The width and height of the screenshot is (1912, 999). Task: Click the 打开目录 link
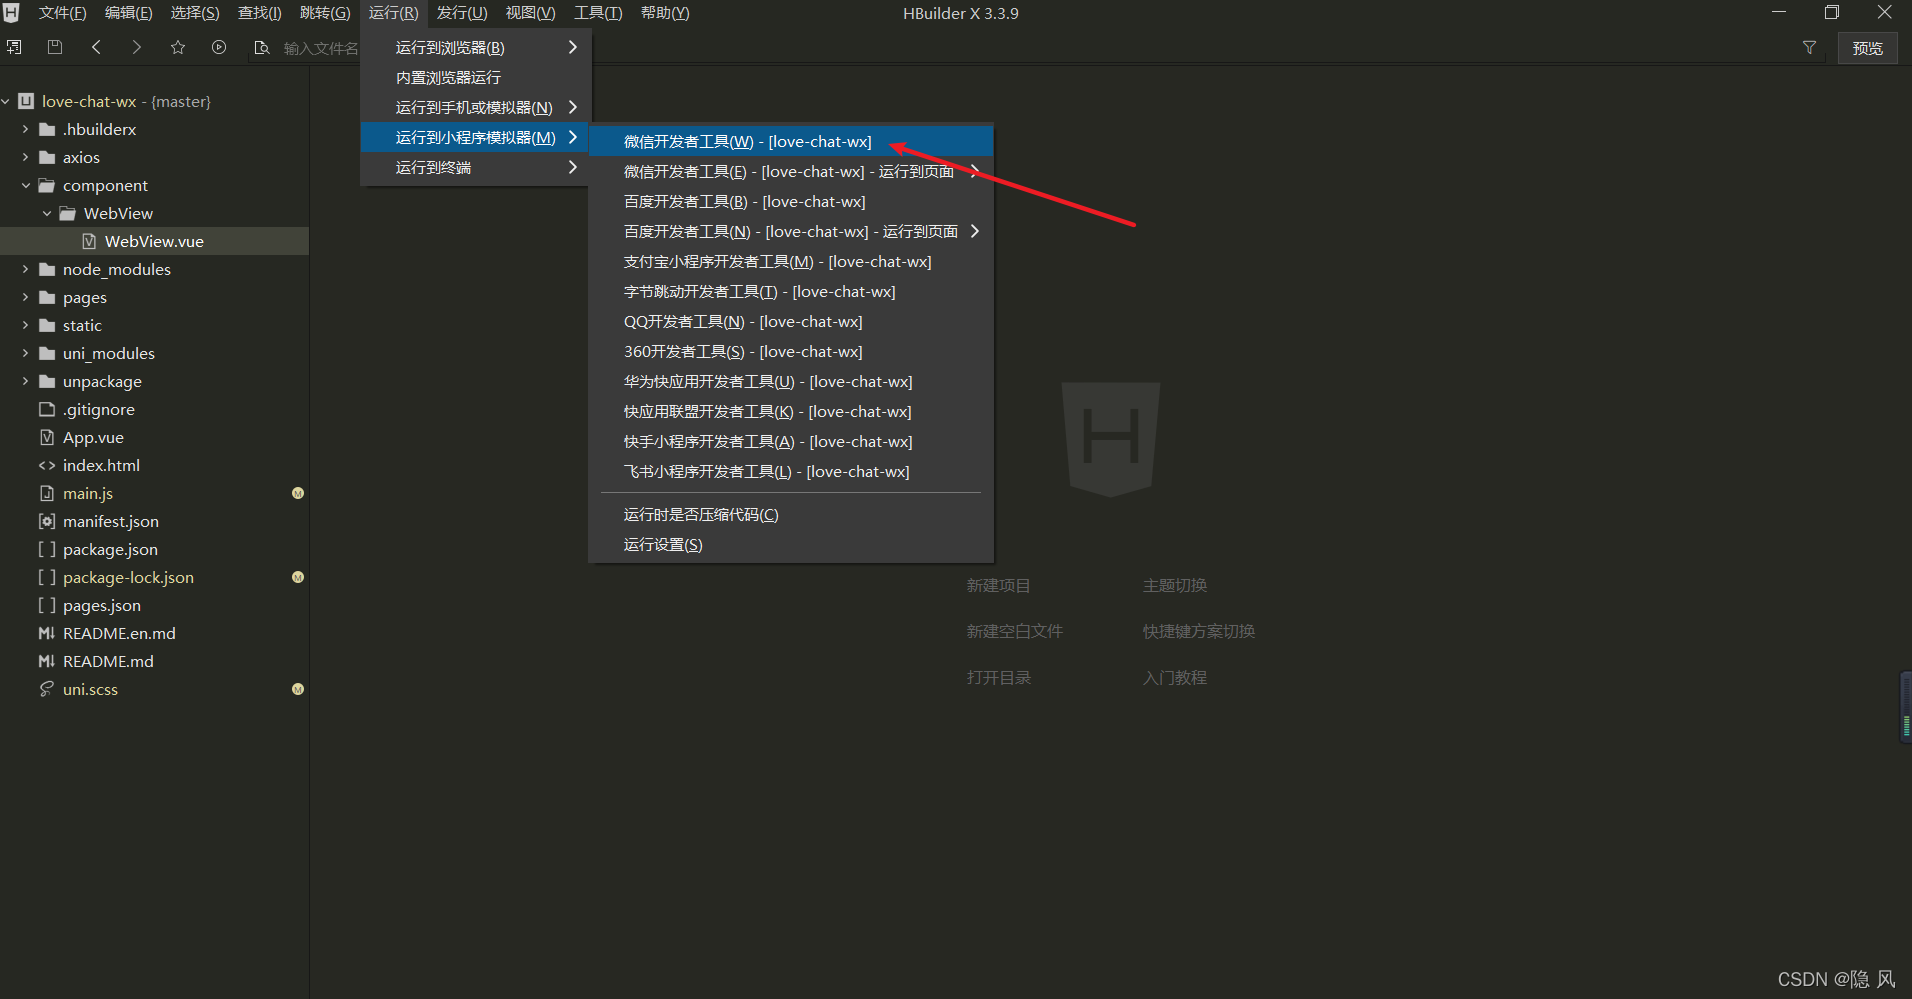[x=998, y=677]
